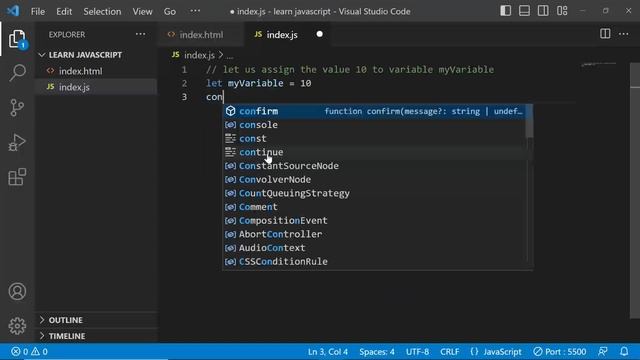
Task: Click the comment on line 1
Action: [x=350, y=69]
